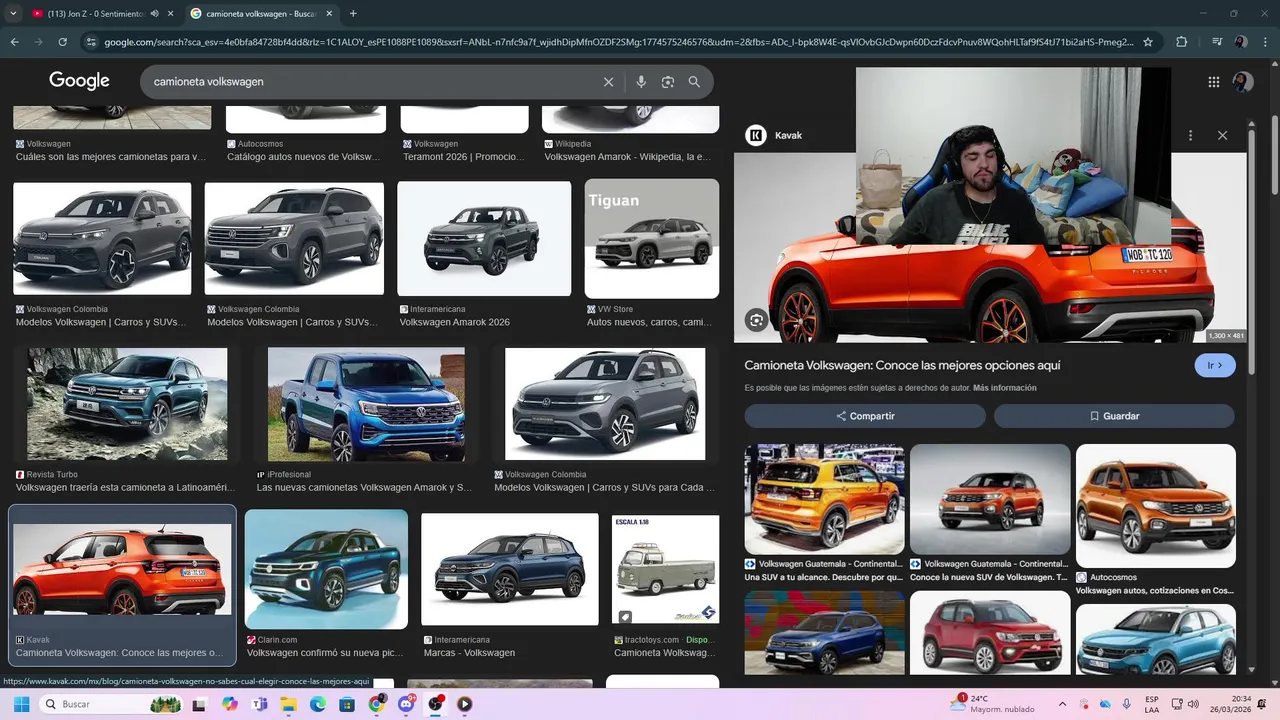
Task: Open Google account avatar menu
Action: 1242,82
